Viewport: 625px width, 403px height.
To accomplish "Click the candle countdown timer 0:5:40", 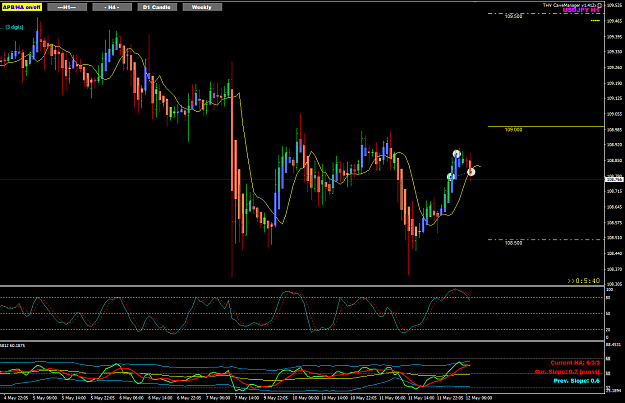I will (x=584, y=281).
